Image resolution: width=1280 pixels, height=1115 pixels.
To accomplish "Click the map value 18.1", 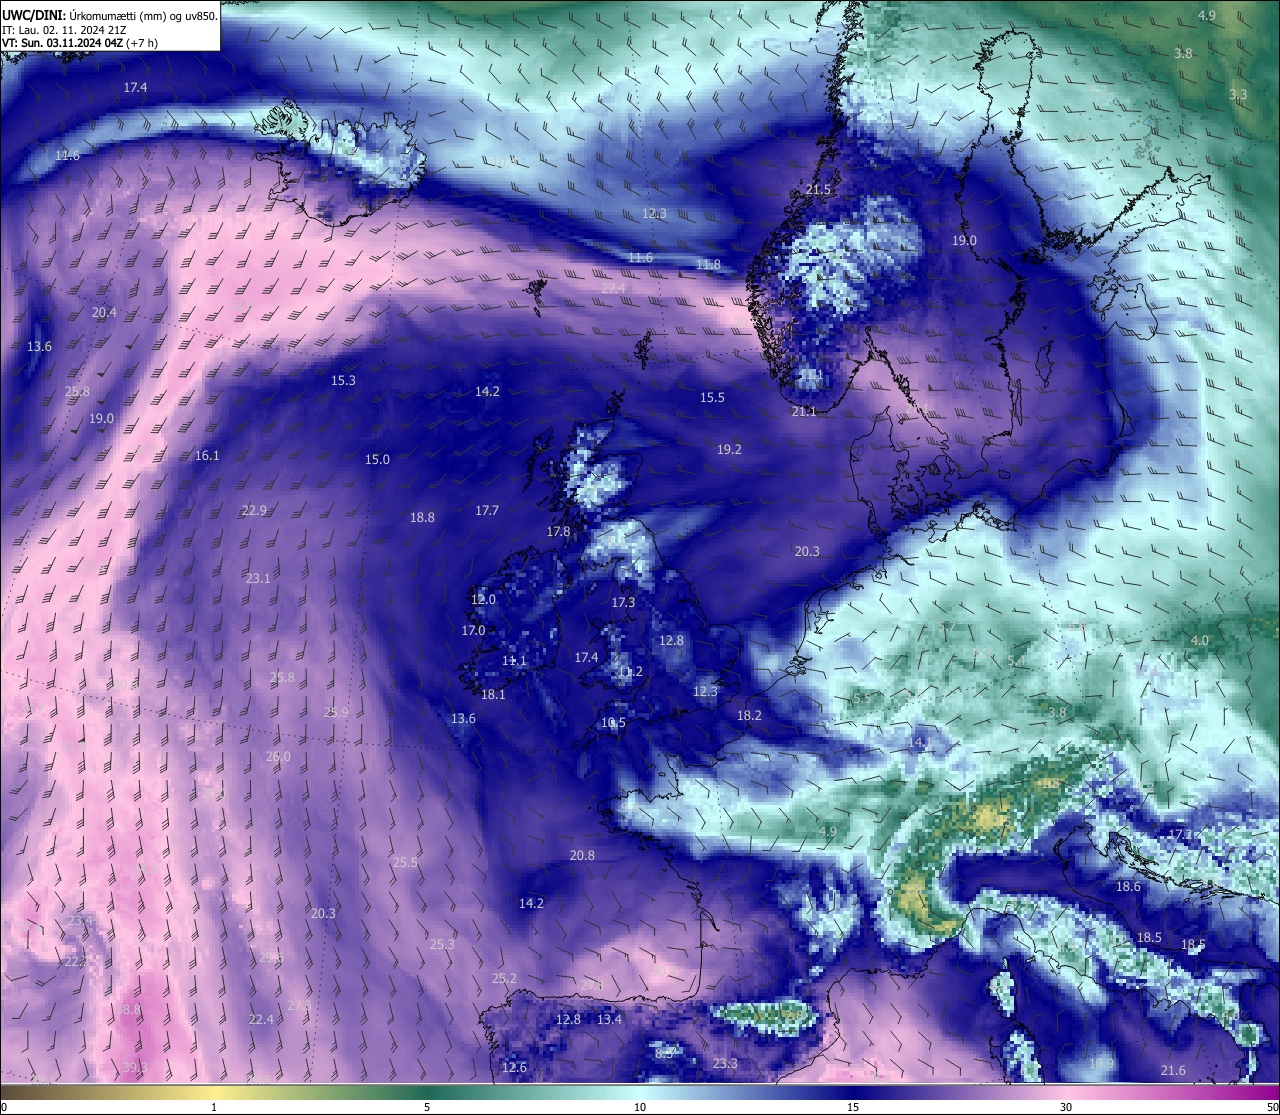I will tap(493, 694).
